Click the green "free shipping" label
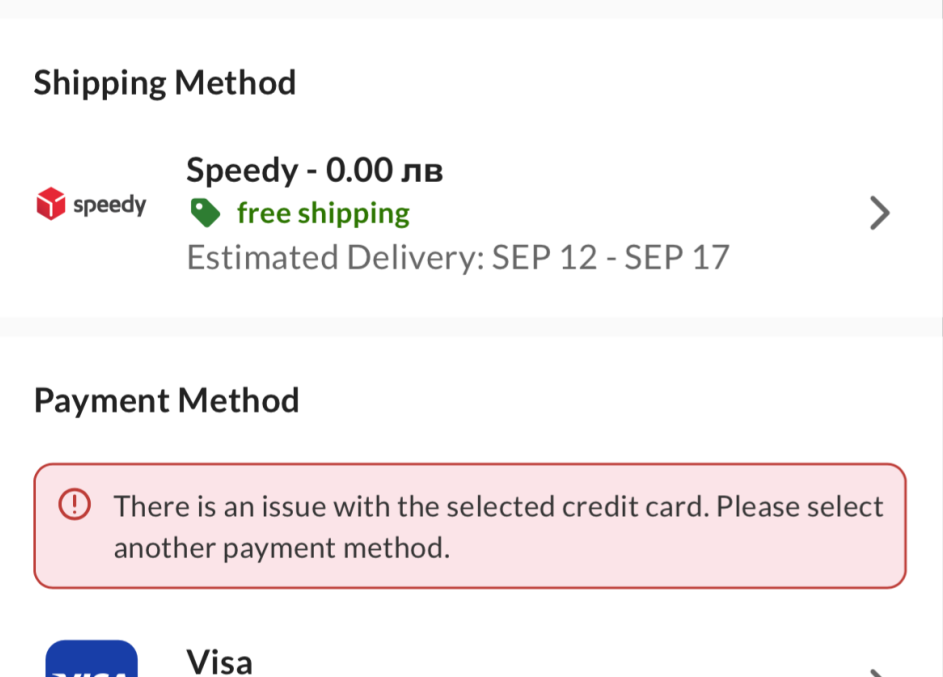 323,213
